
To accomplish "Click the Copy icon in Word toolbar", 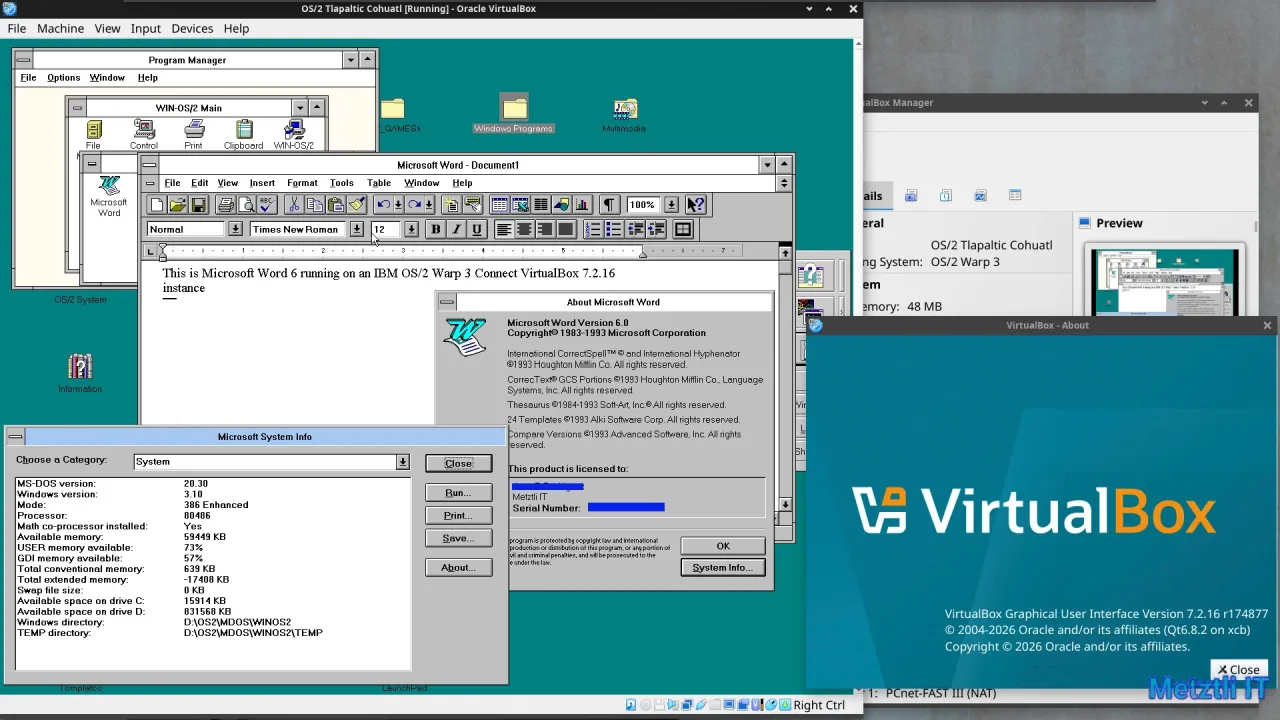I will click(x=315, y=205).
